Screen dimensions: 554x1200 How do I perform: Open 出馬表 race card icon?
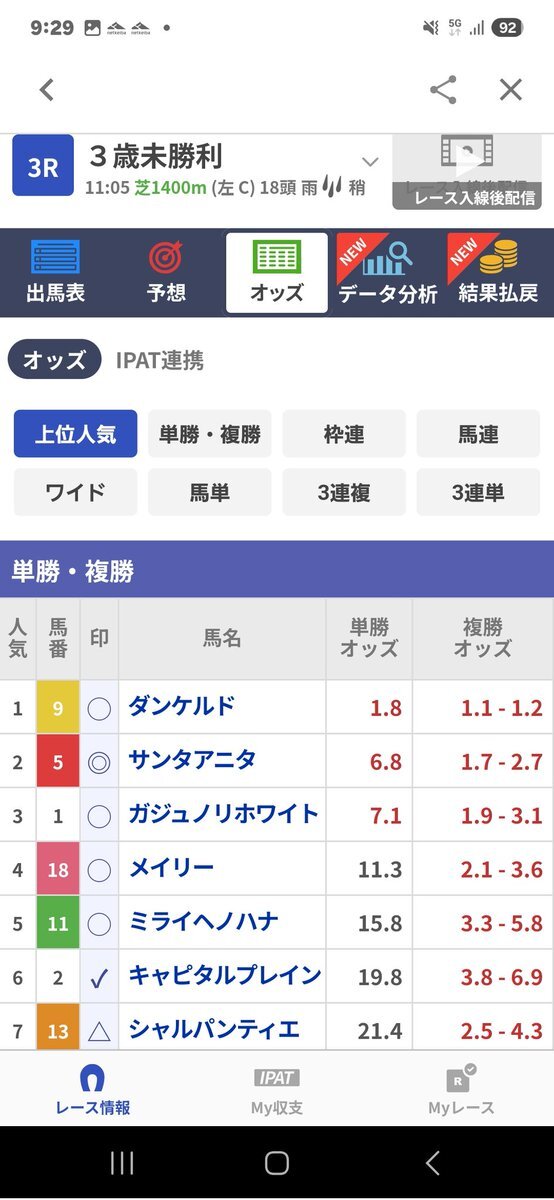55,258
